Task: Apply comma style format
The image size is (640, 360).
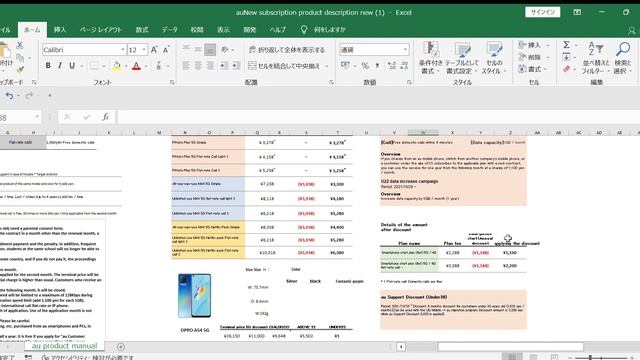Action: [377, 65]
